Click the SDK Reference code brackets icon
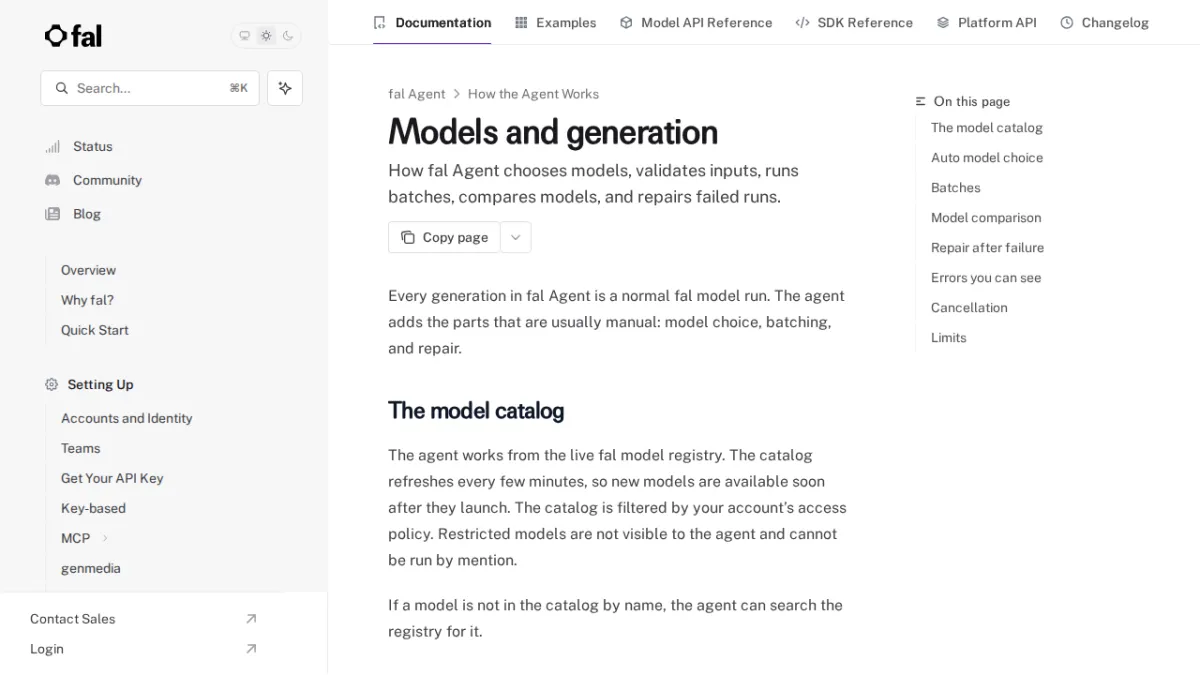The image size is (1200, 675). click(x=802, y=22)
